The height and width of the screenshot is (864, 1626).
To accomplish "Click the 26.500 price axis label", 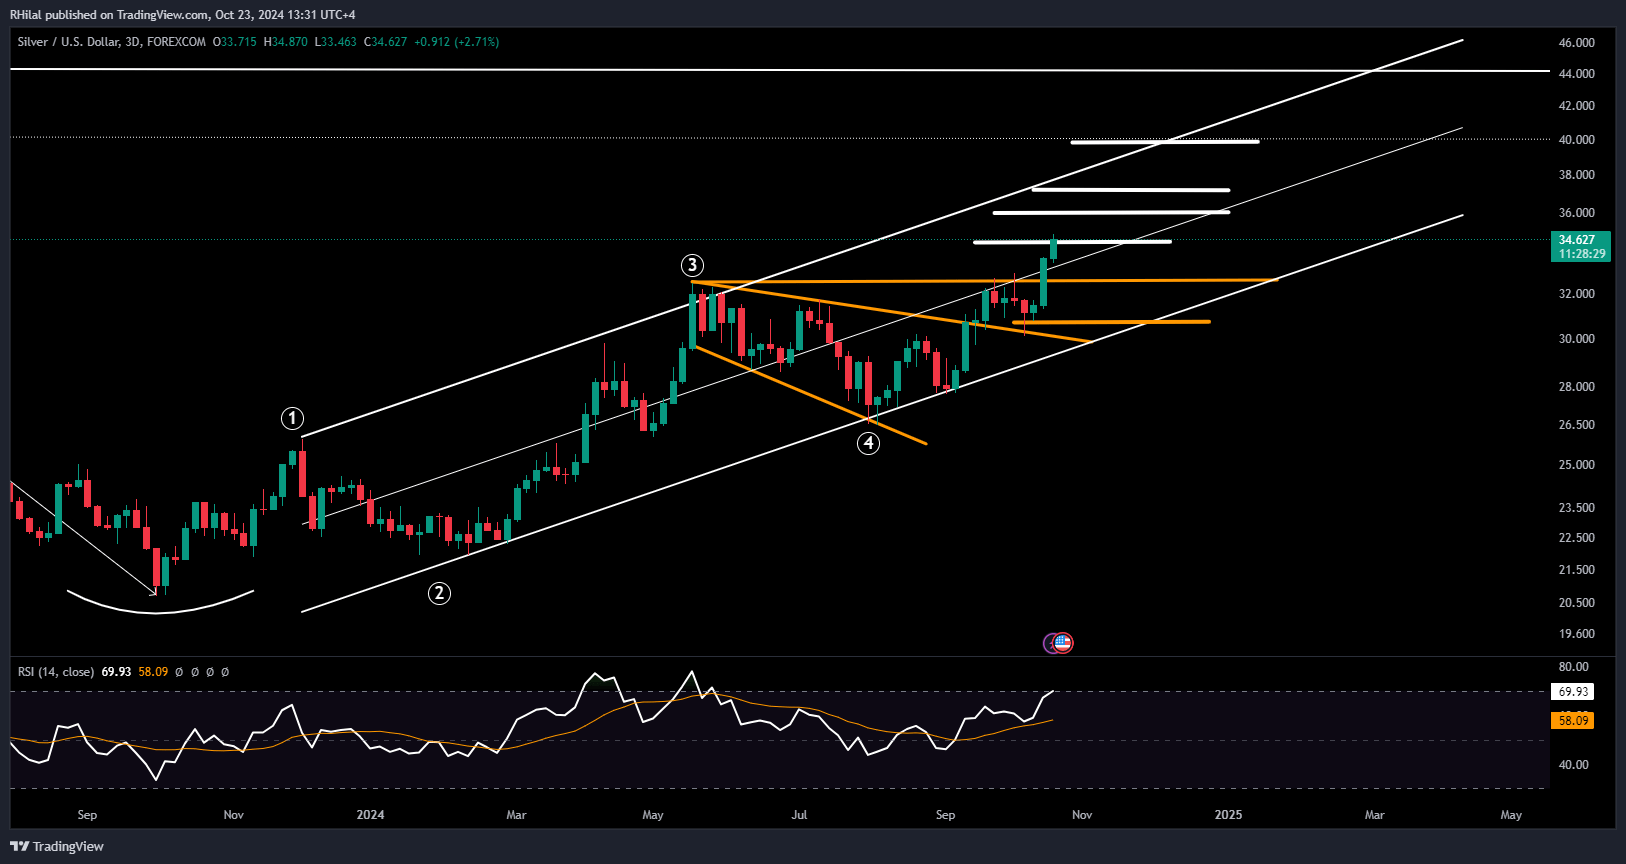I will click(1577, 425).
